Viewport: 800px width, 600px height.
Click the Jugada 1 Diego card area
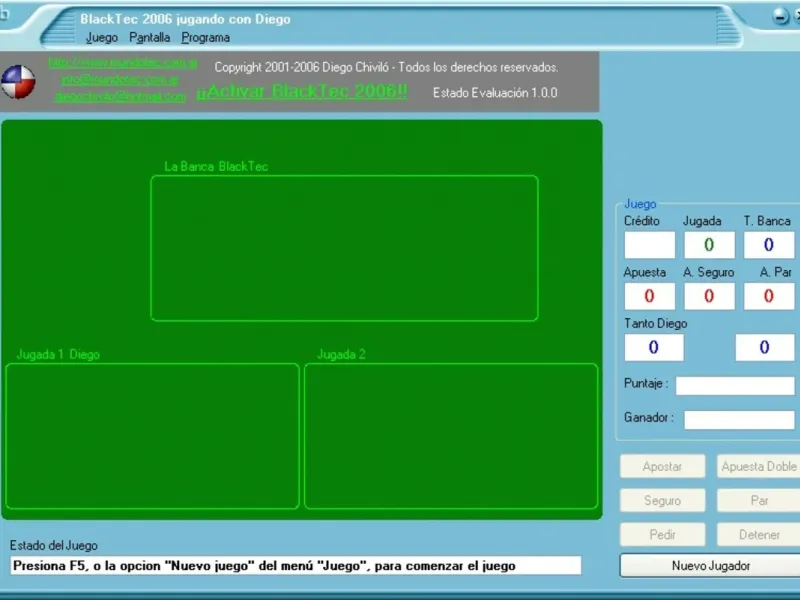(153, 436)
